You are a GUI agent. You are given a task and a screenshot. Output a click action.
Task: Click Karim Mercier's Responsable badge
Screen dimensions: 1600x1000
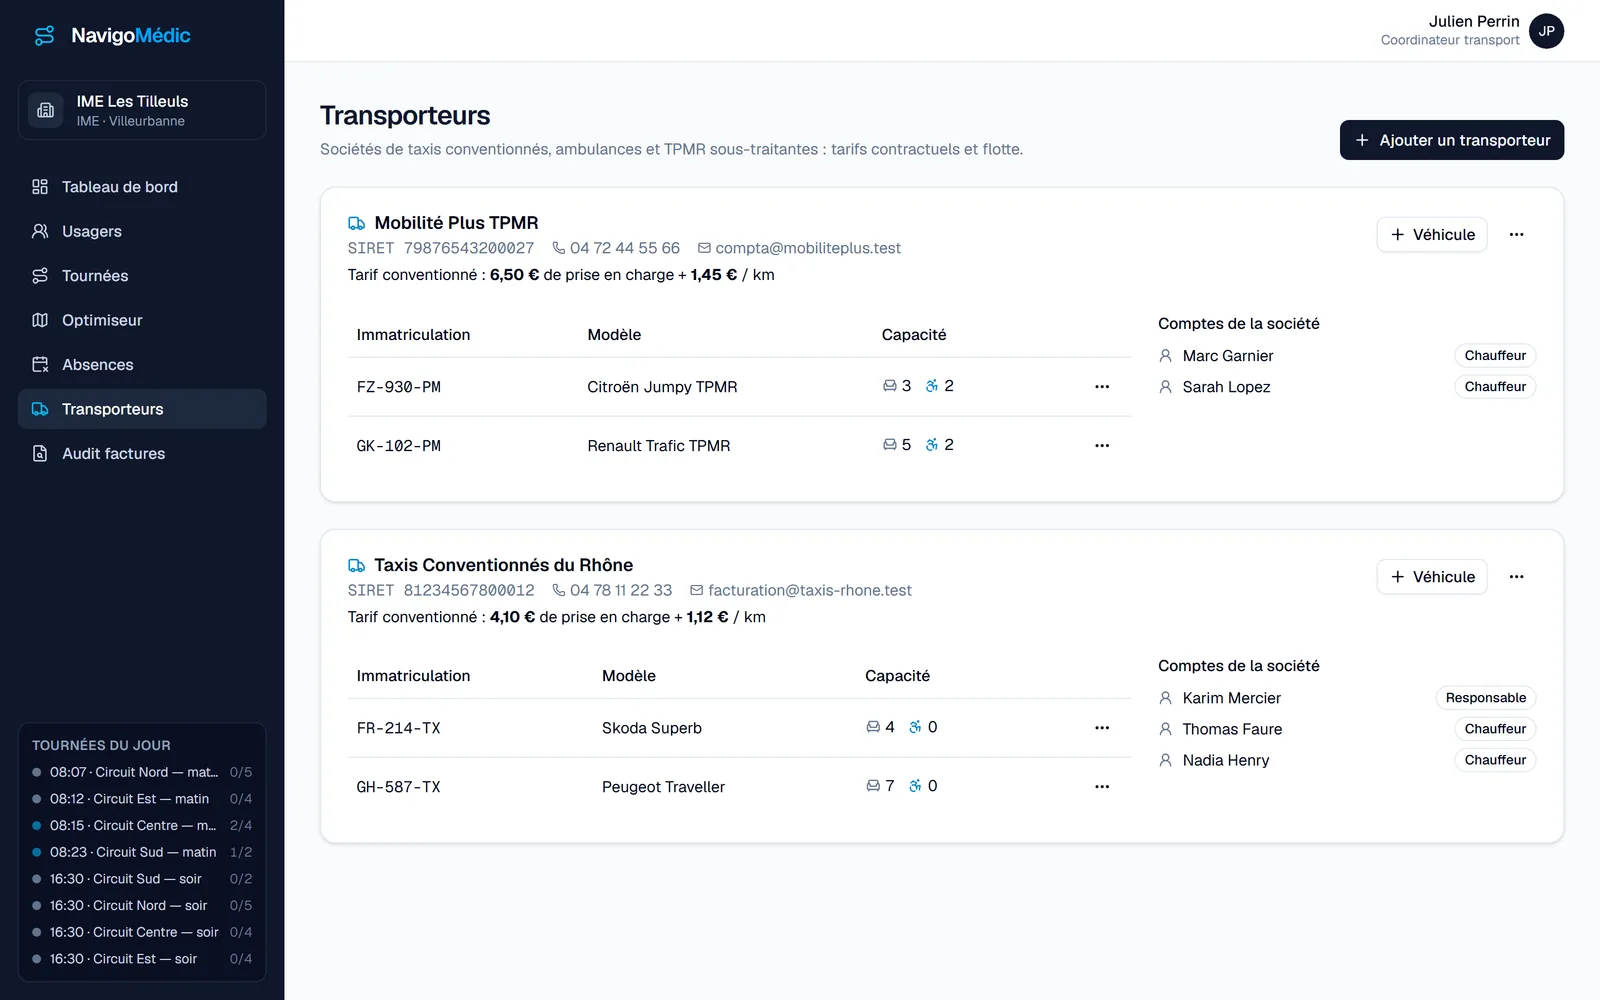[x=1486, y=698]
